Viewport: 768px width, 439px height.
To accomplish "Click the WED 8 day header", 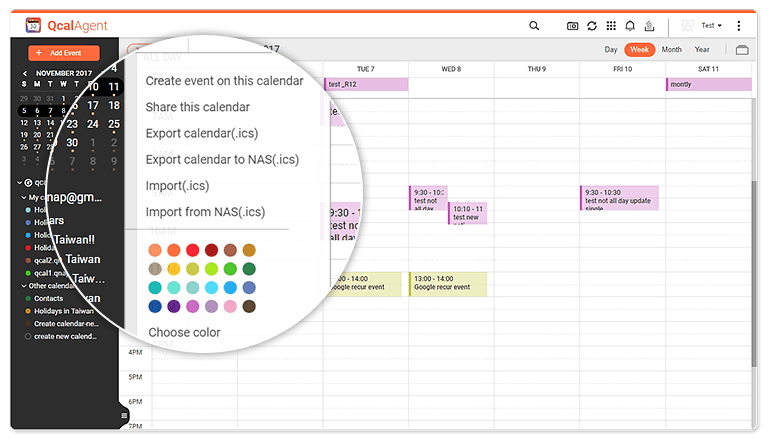I will tap(451, 69).
